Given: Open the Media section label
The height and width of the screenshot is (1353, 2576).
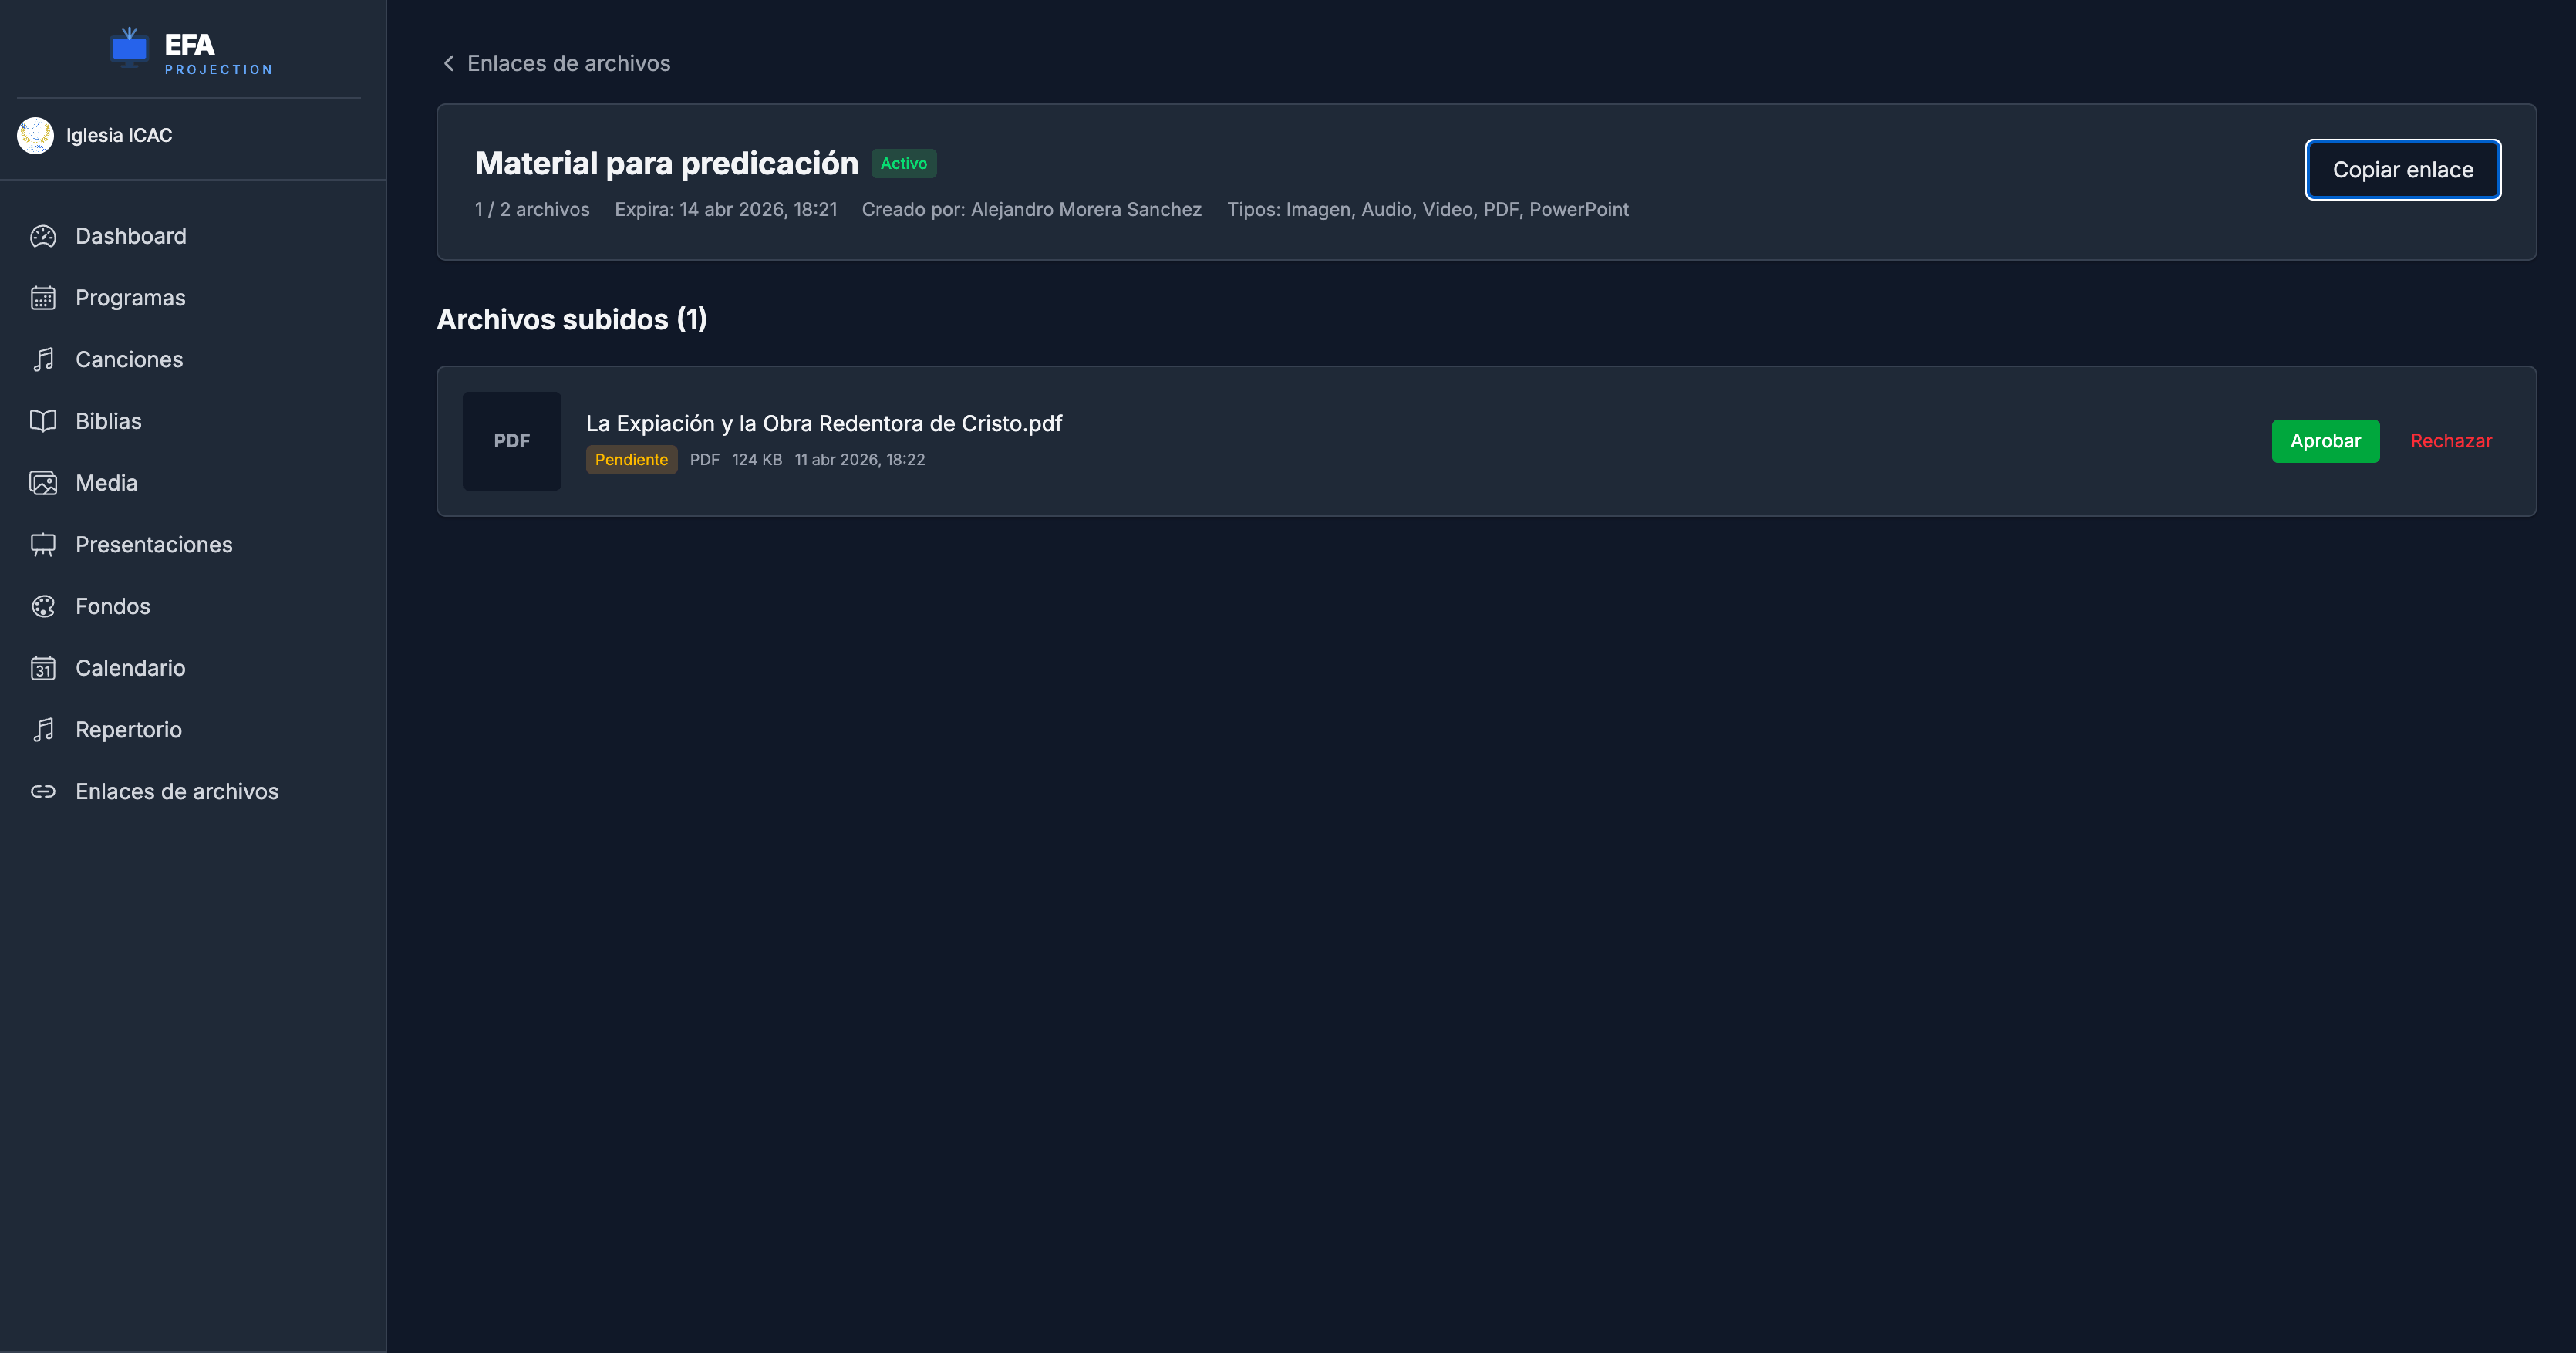Looking at the screenshot, I should [x=106, y=483].
